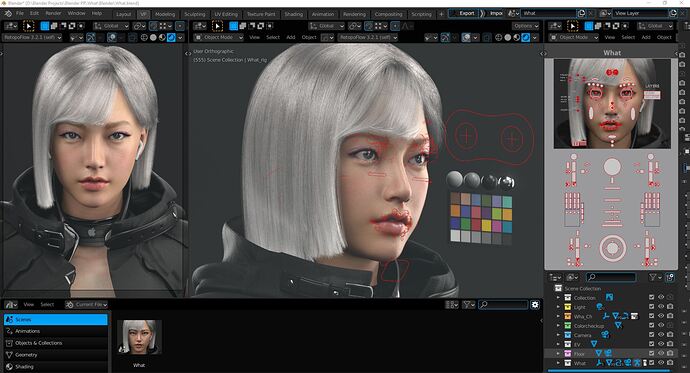
Task: Switch middle viewport to solid shading
Action: [507, 37]
